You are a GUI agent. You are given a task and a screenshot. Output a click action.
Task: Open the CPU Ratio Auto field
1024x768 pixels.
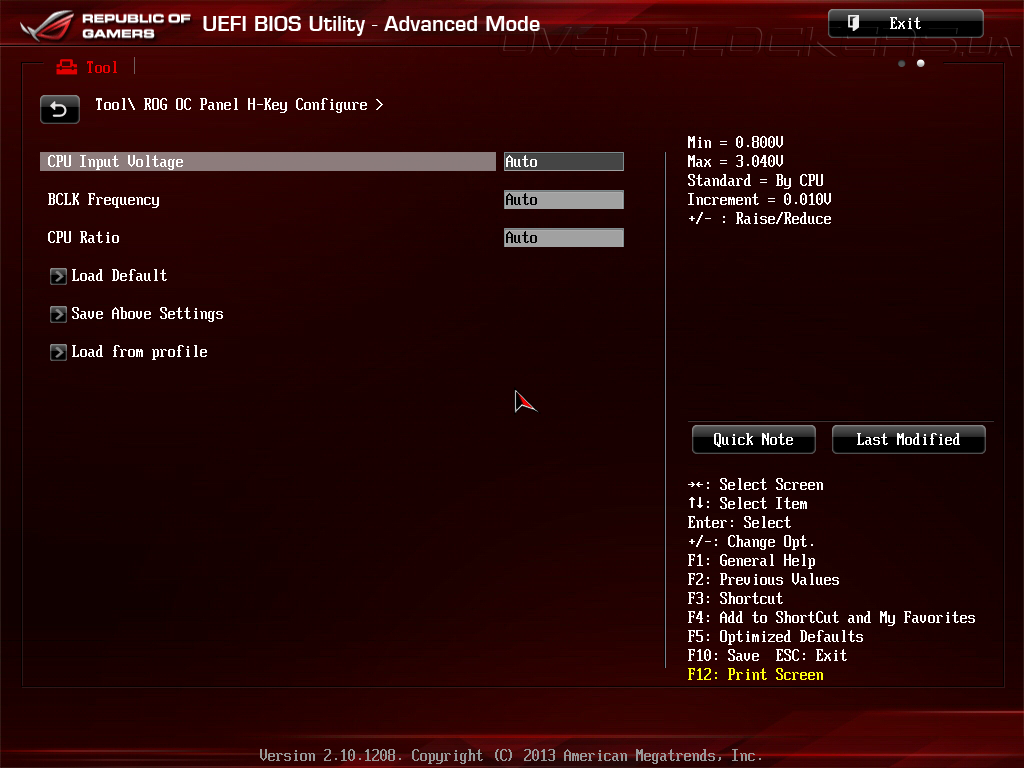tap(564, 237)
